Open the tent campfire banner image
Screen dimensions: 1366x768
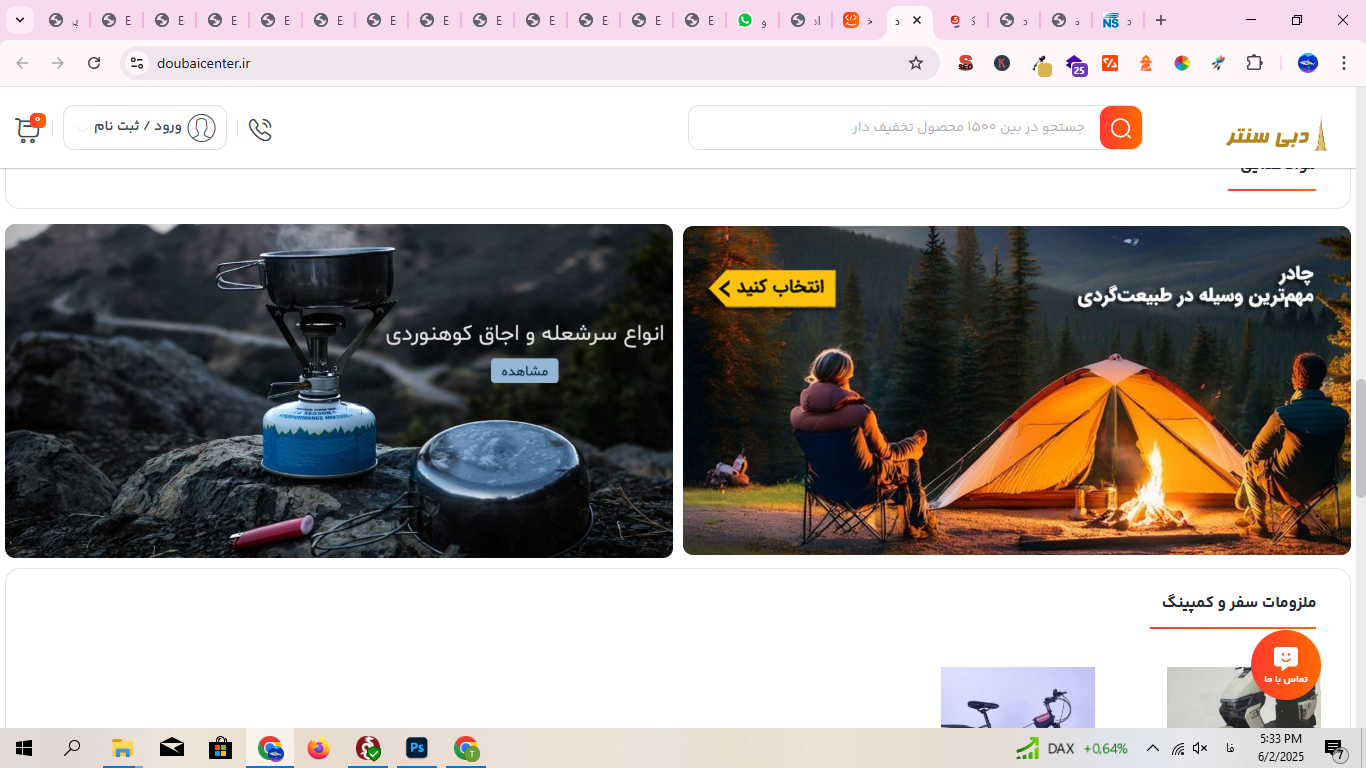(x=1017, y=390)
